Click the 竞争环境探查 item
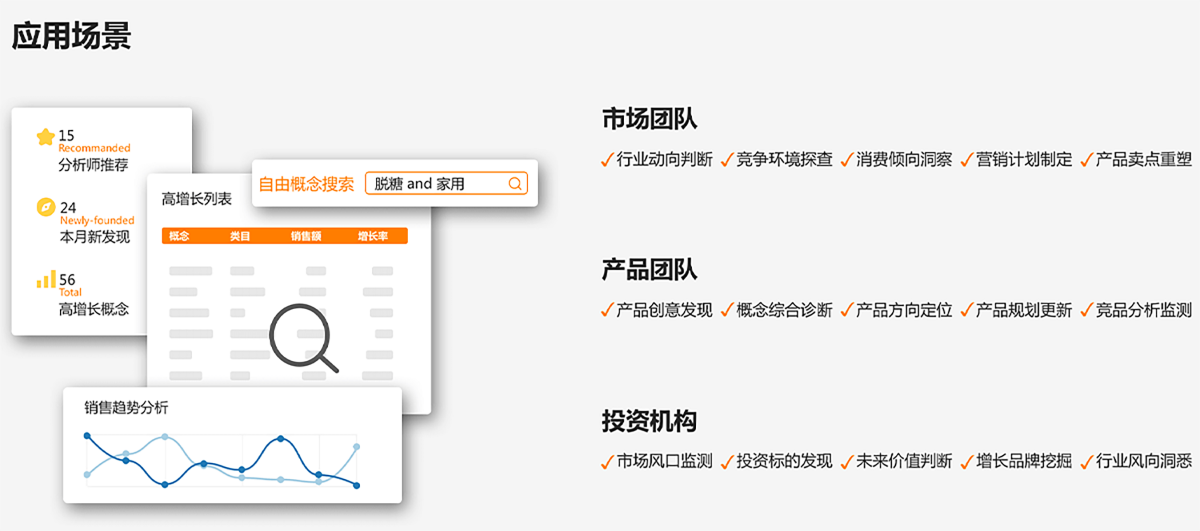Image resolution: width=1200 pixels, height=531 pixels. tap(784, 160)
